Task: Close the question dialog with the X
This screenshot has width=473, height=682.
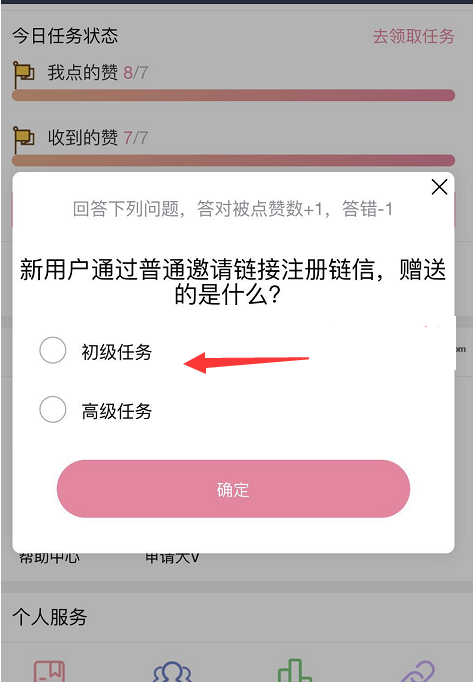Action: click(439, 187)
